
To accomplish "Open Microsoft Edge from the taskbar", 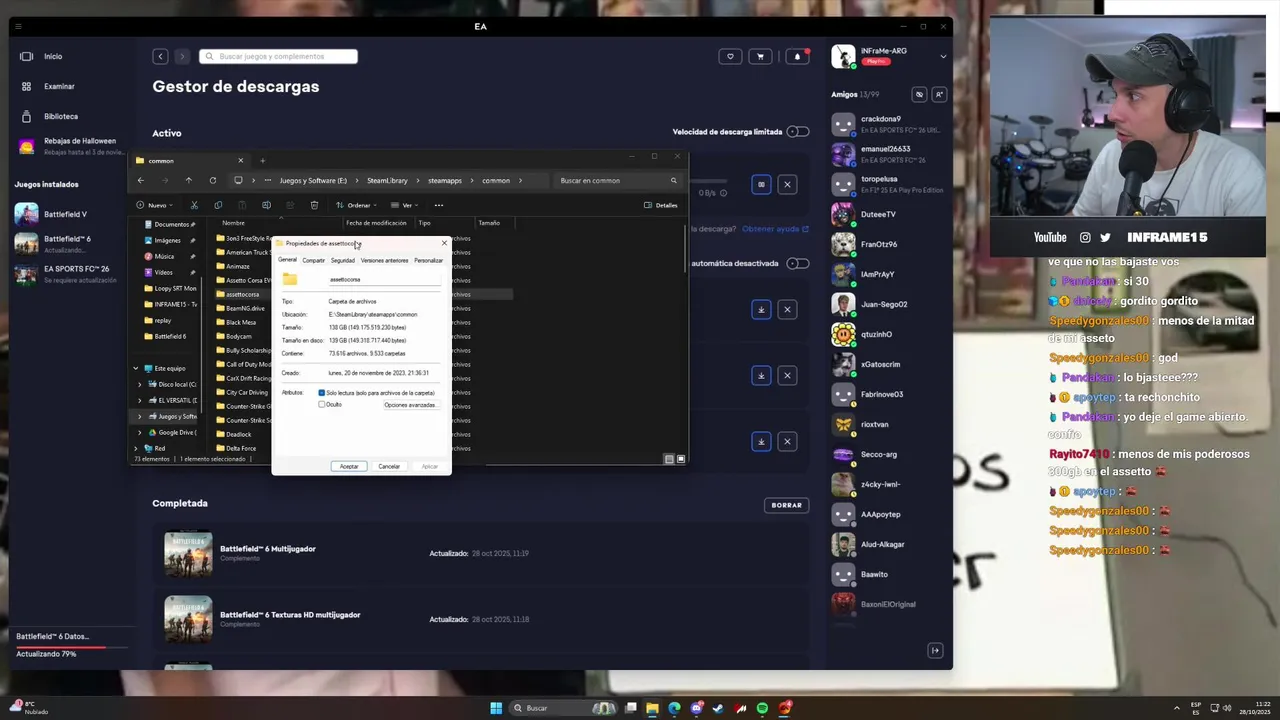I will click(x=674, y=708).
